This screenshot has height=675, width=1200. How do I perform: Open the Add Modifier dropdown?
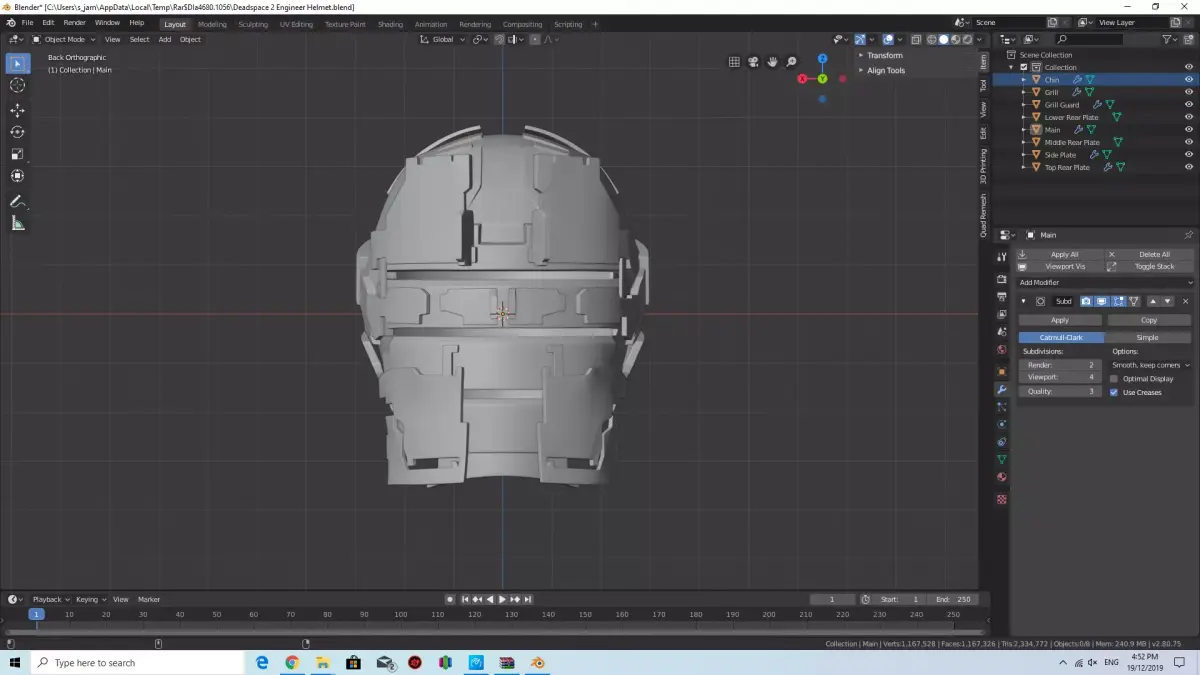pos(1104,283)
